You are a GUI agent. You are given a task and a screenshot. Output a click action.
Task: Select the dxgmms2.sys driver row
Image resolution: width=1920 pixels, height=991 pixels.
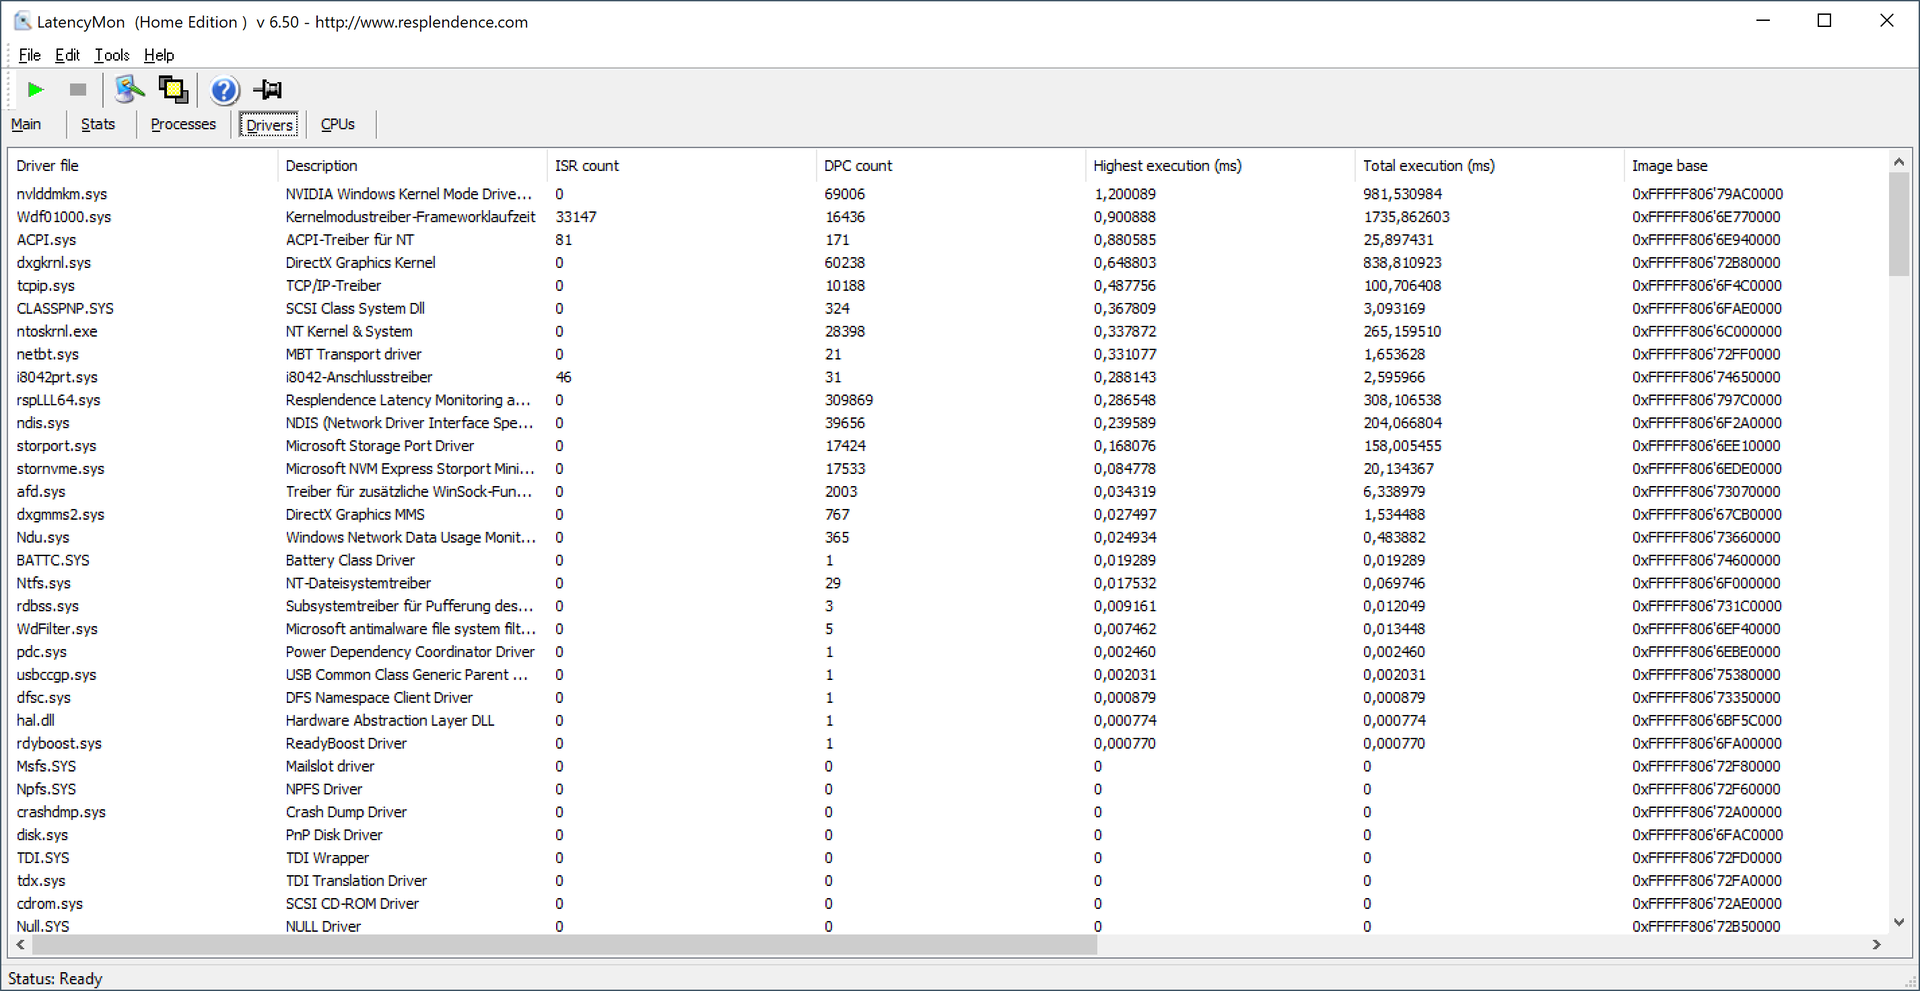948,515
